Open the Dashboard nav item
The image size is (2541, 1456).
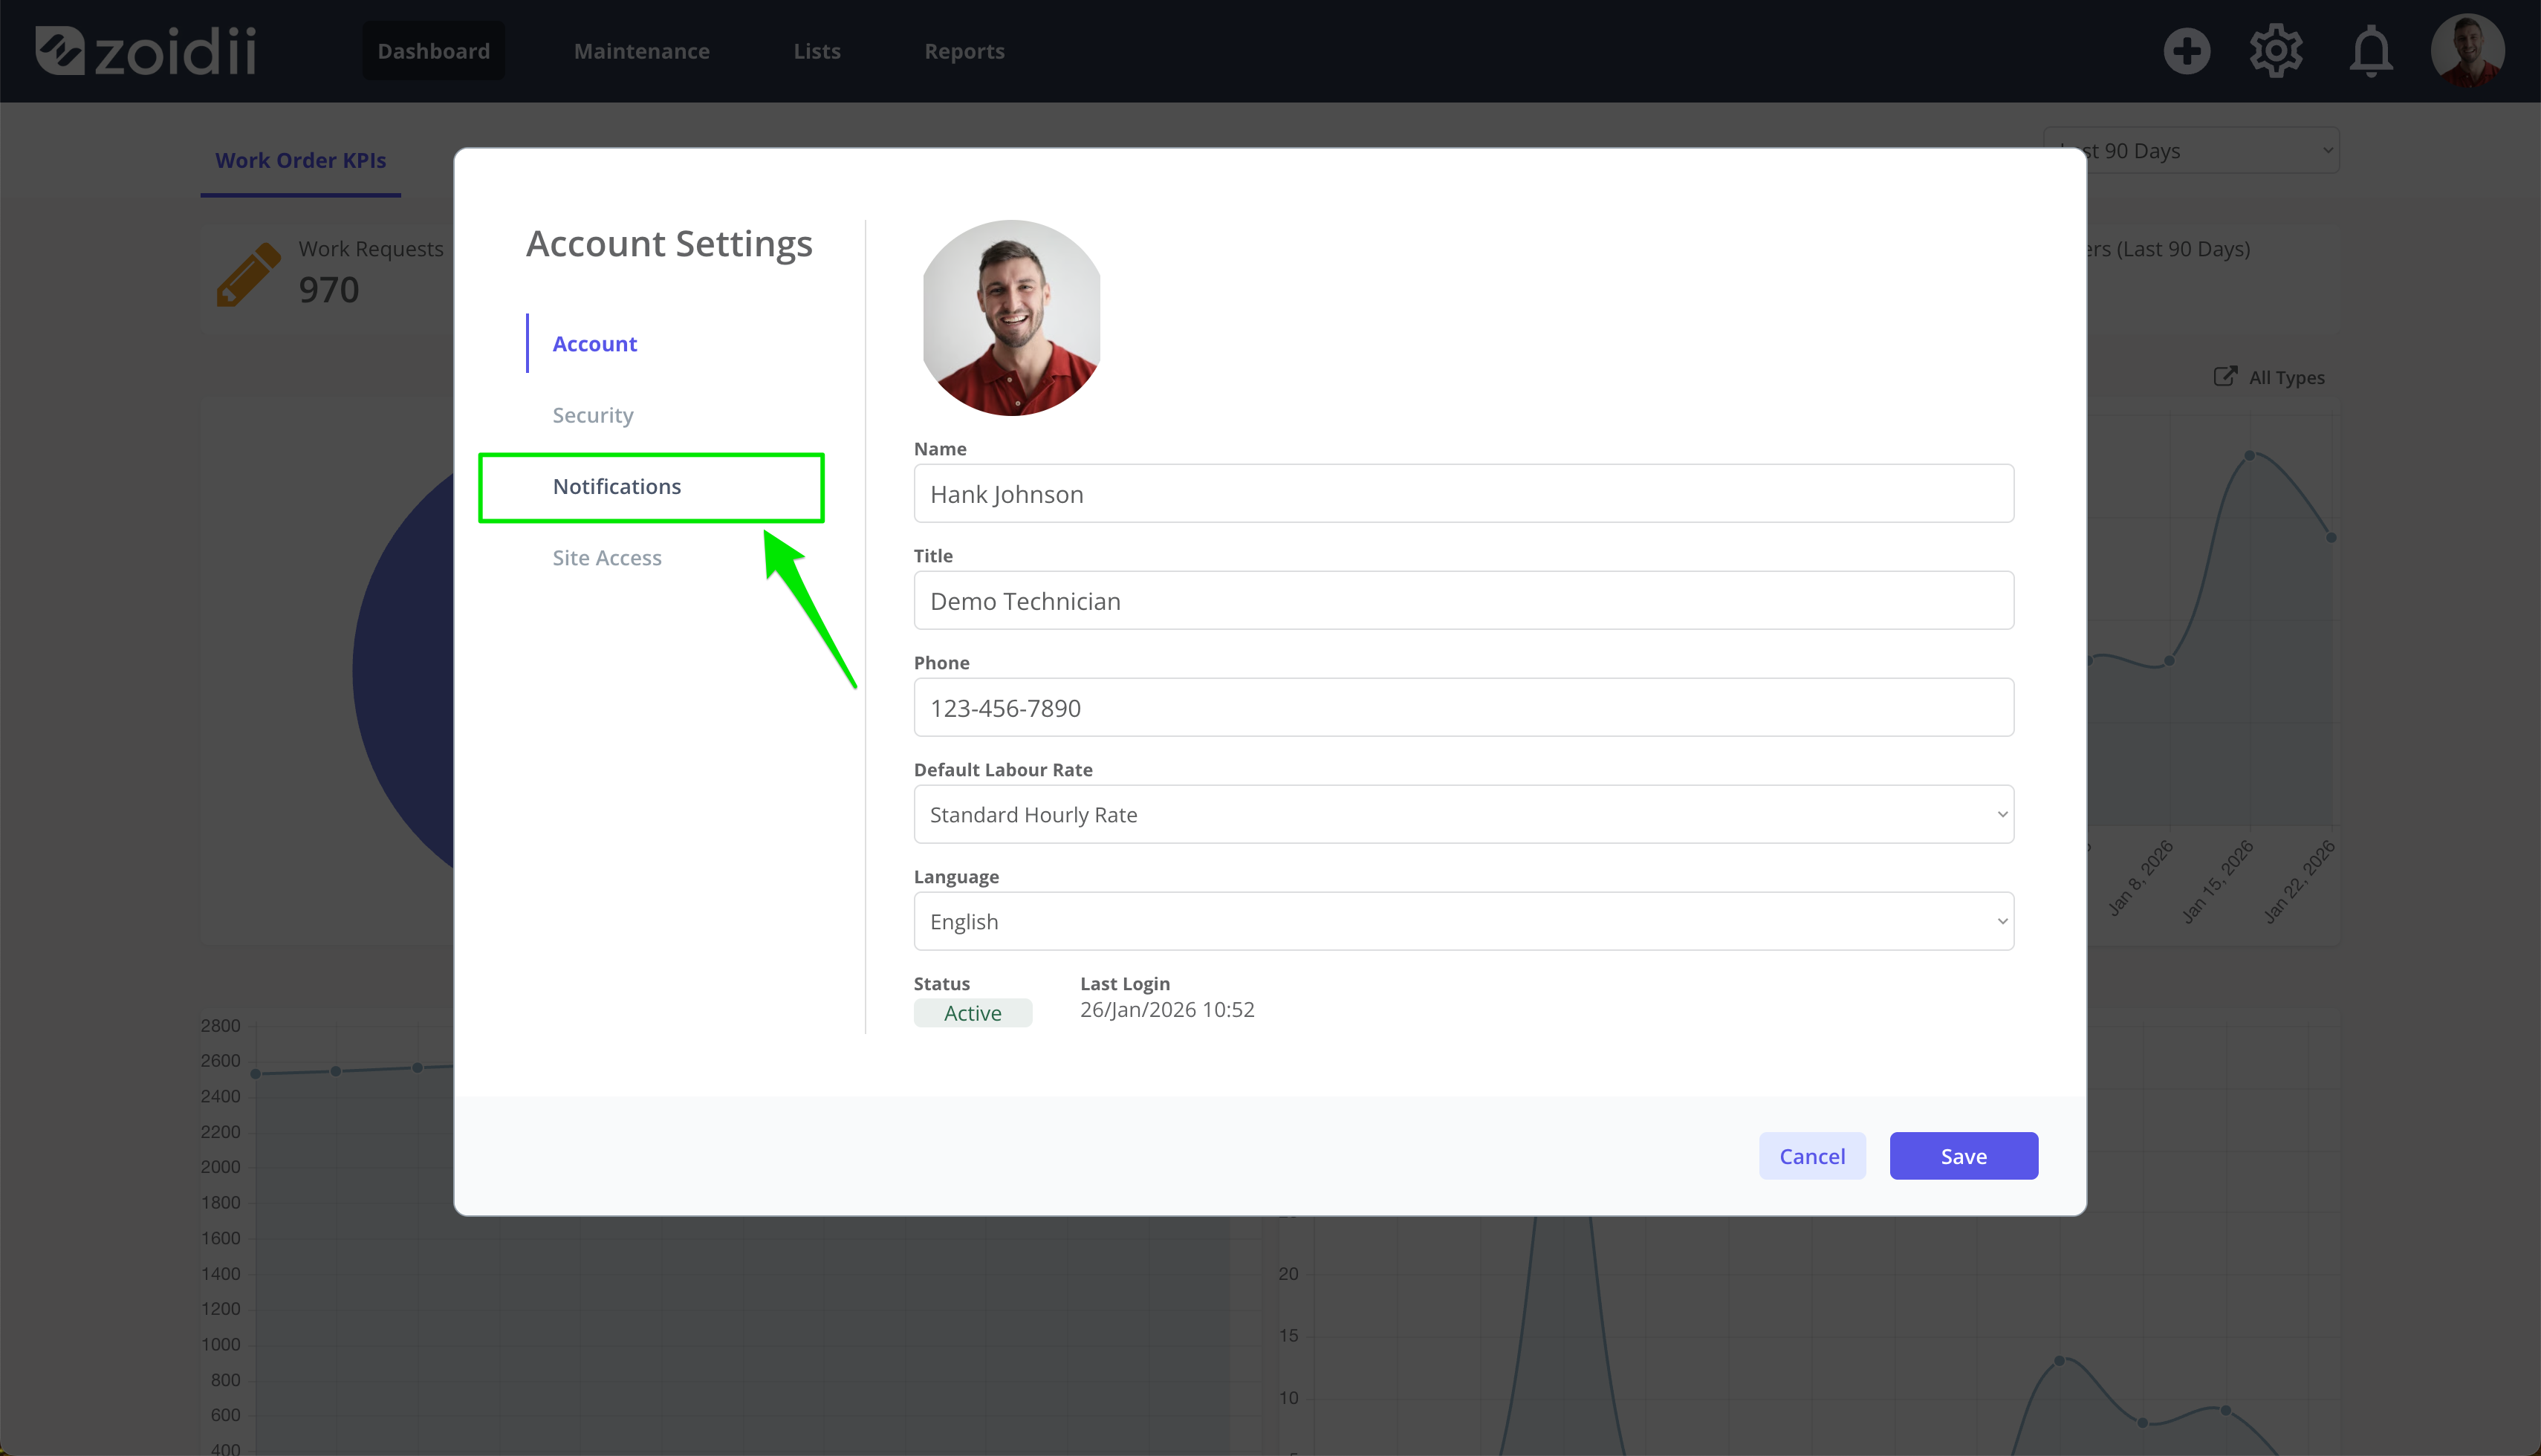click(x=434, y=51)
